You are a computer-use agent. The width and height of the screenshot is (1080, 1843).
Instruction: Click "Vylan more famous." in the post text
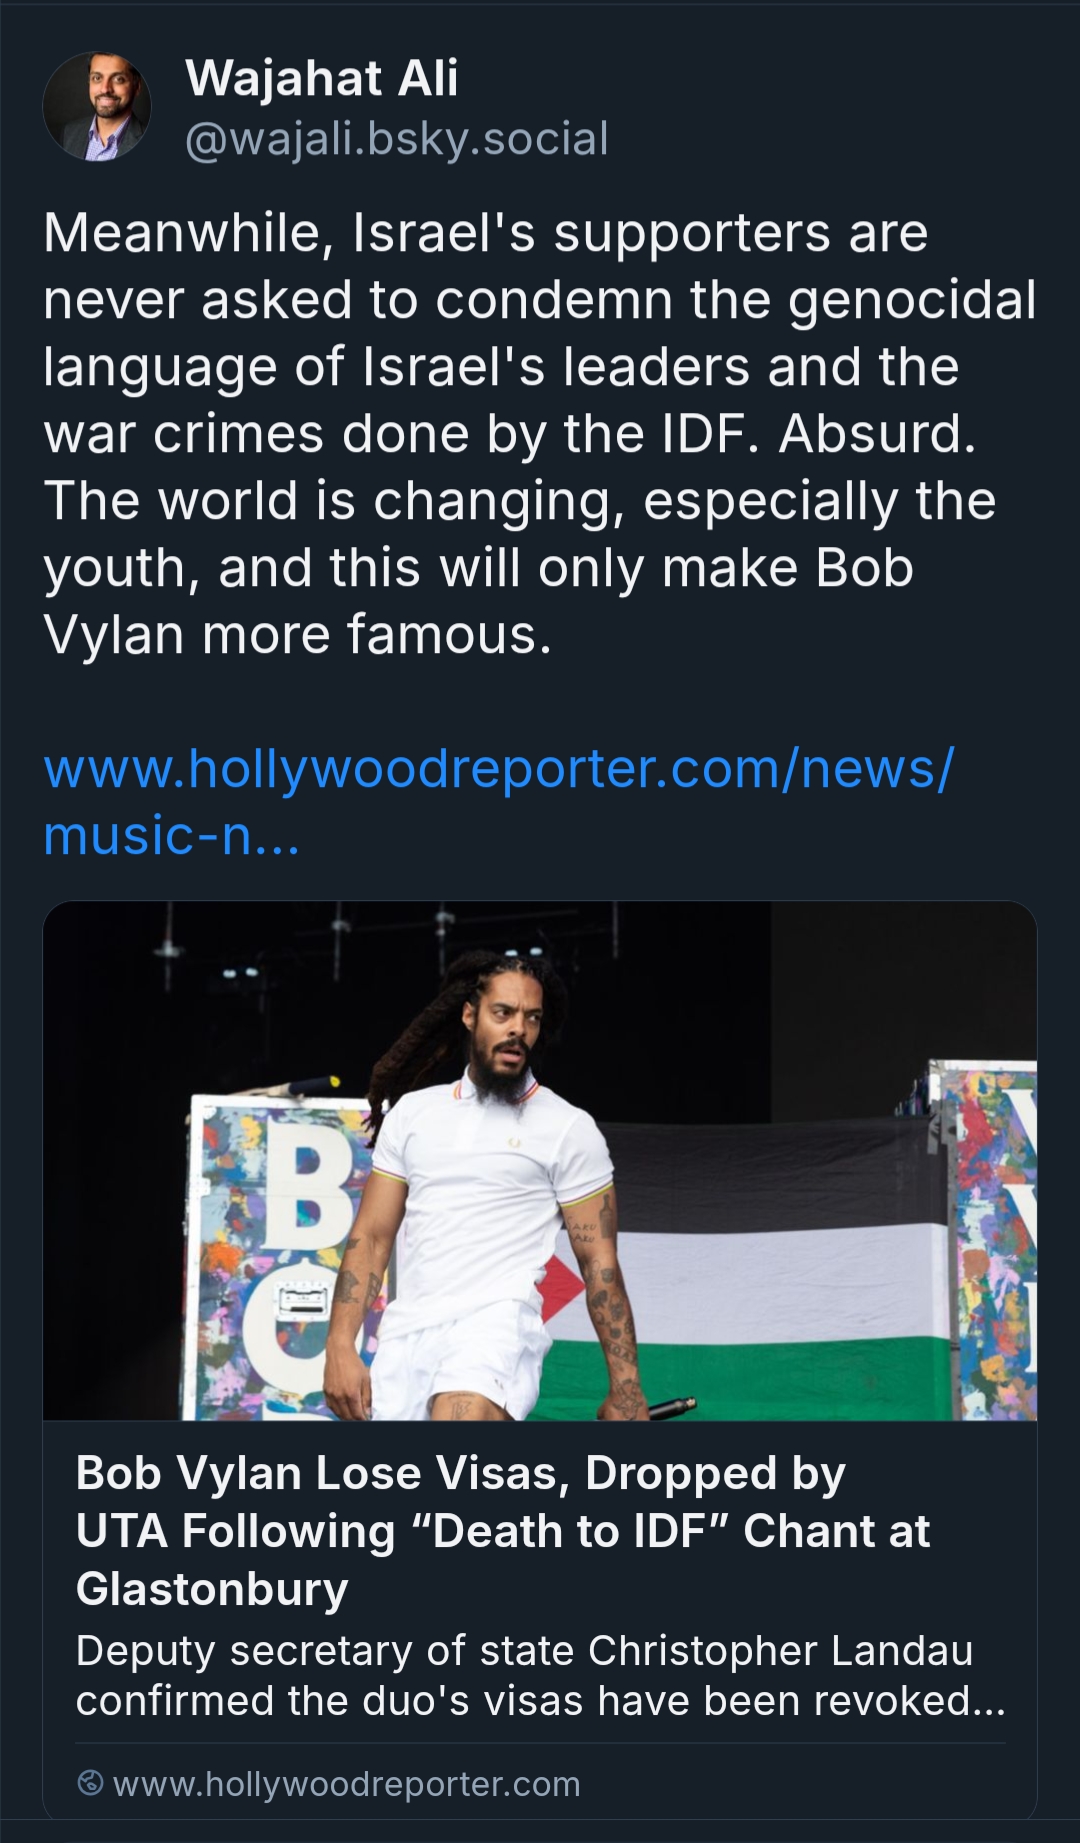pyautogui.click(x=297, y=635)
